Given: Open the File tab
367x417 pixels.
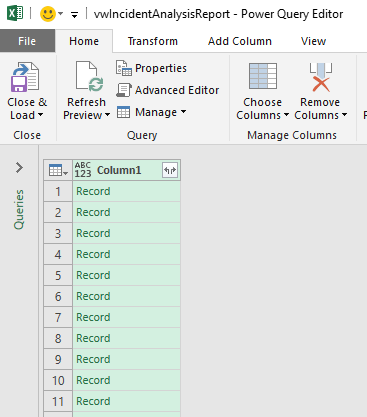Looking at the screenshot, I should tap(27, 41).
